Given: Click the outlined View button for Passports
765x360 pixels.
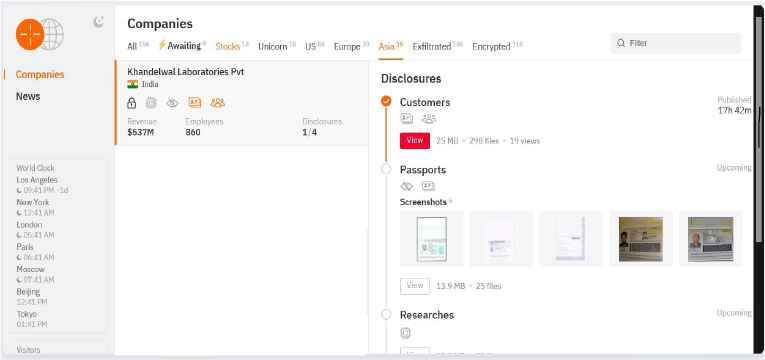Looking at the screenshot, I should pos(415,286).
